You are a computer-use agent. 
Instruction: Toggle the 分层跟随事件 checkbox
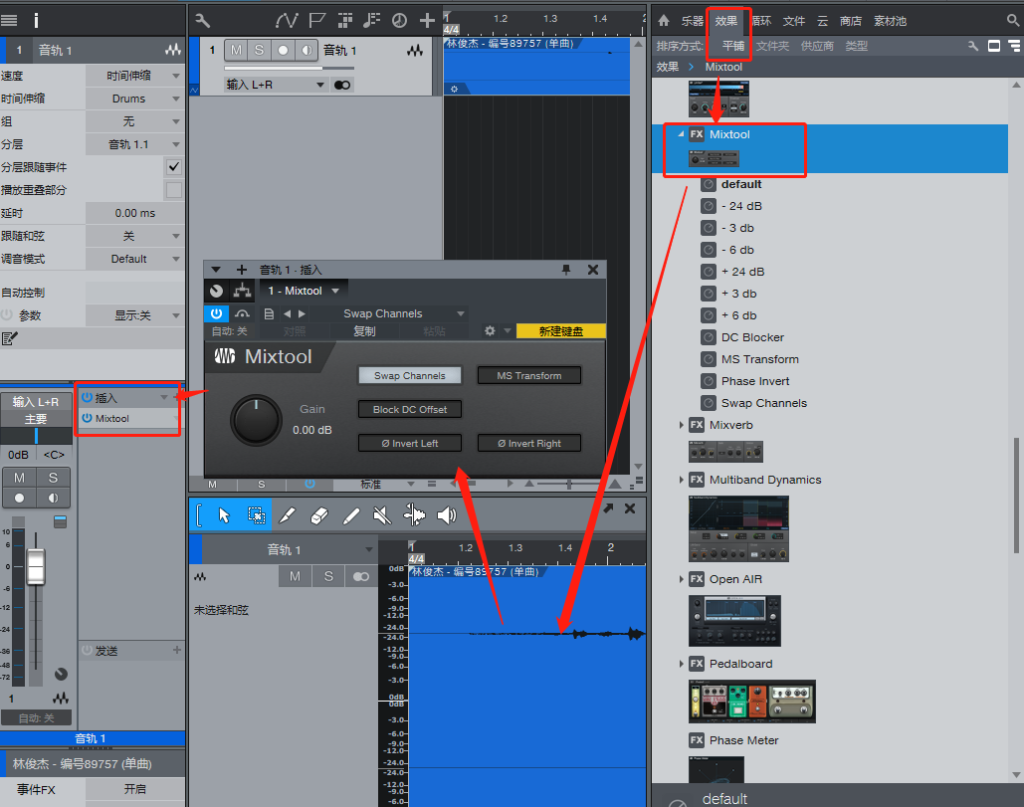(x=174, y=167)
